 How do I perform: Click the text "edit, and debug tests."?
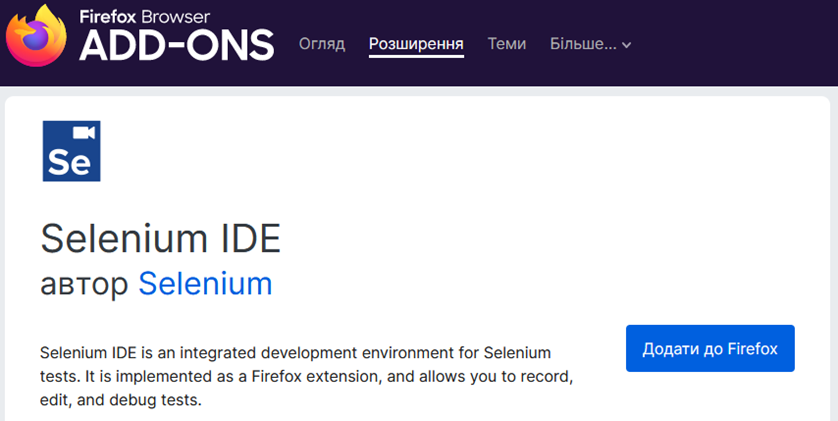pyautogui.click(x=121, y=400)
